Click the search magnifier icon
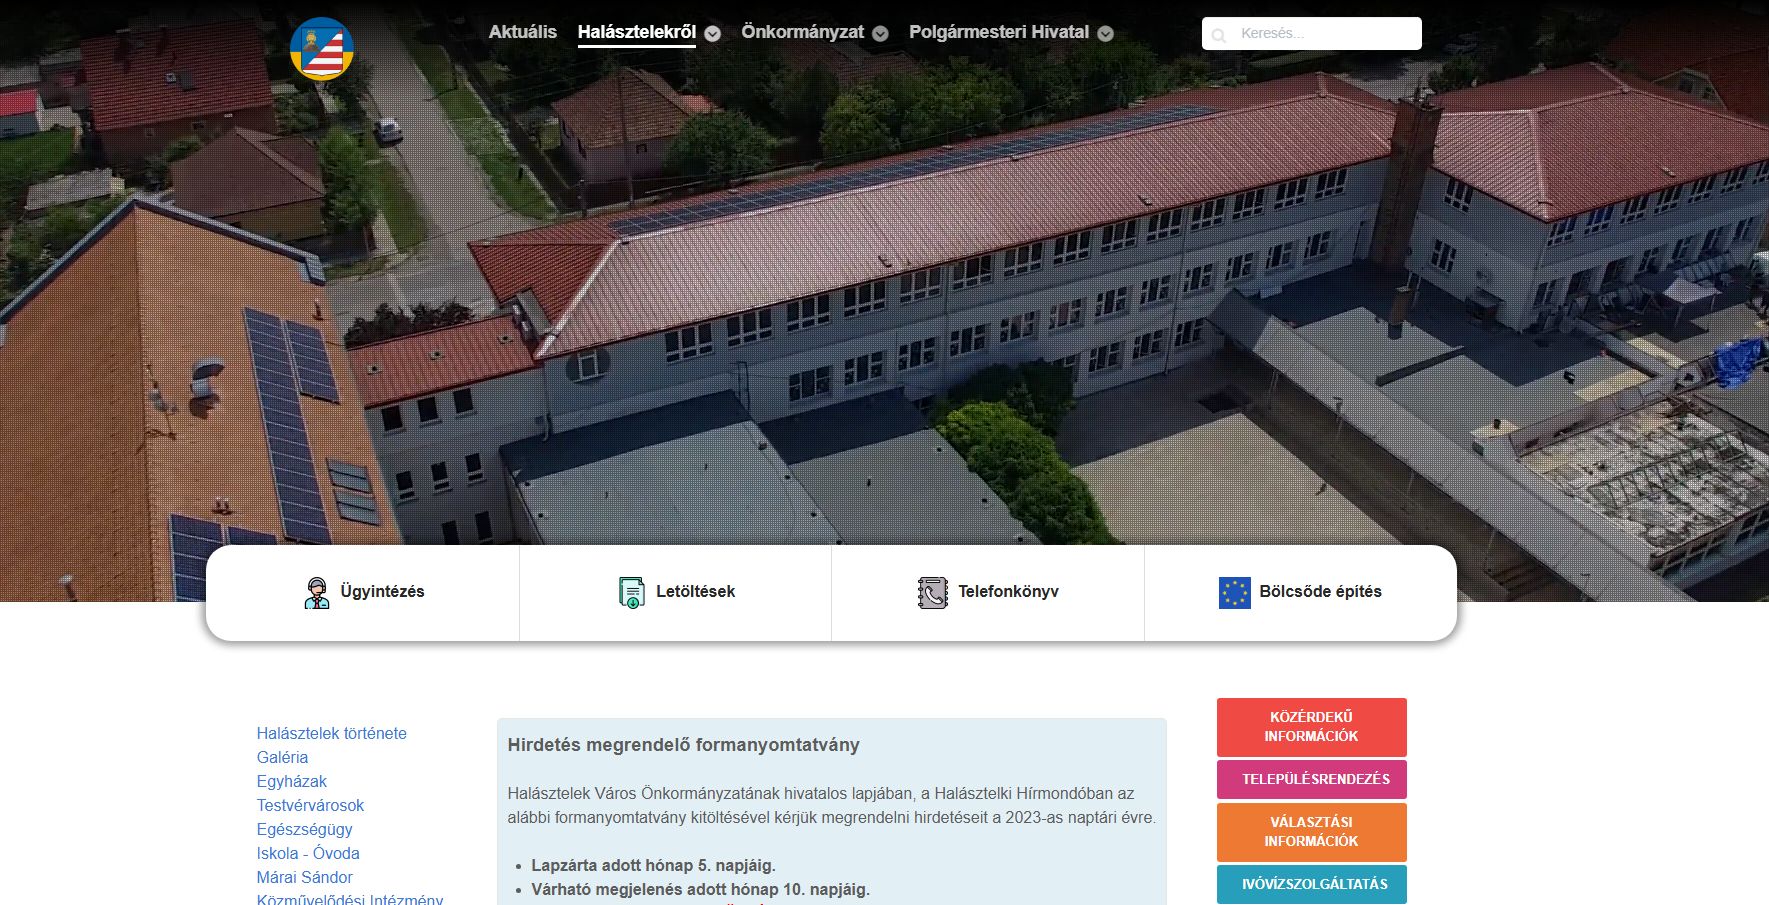Viewport: 1769px width, 905px height. click(1218, 35)
